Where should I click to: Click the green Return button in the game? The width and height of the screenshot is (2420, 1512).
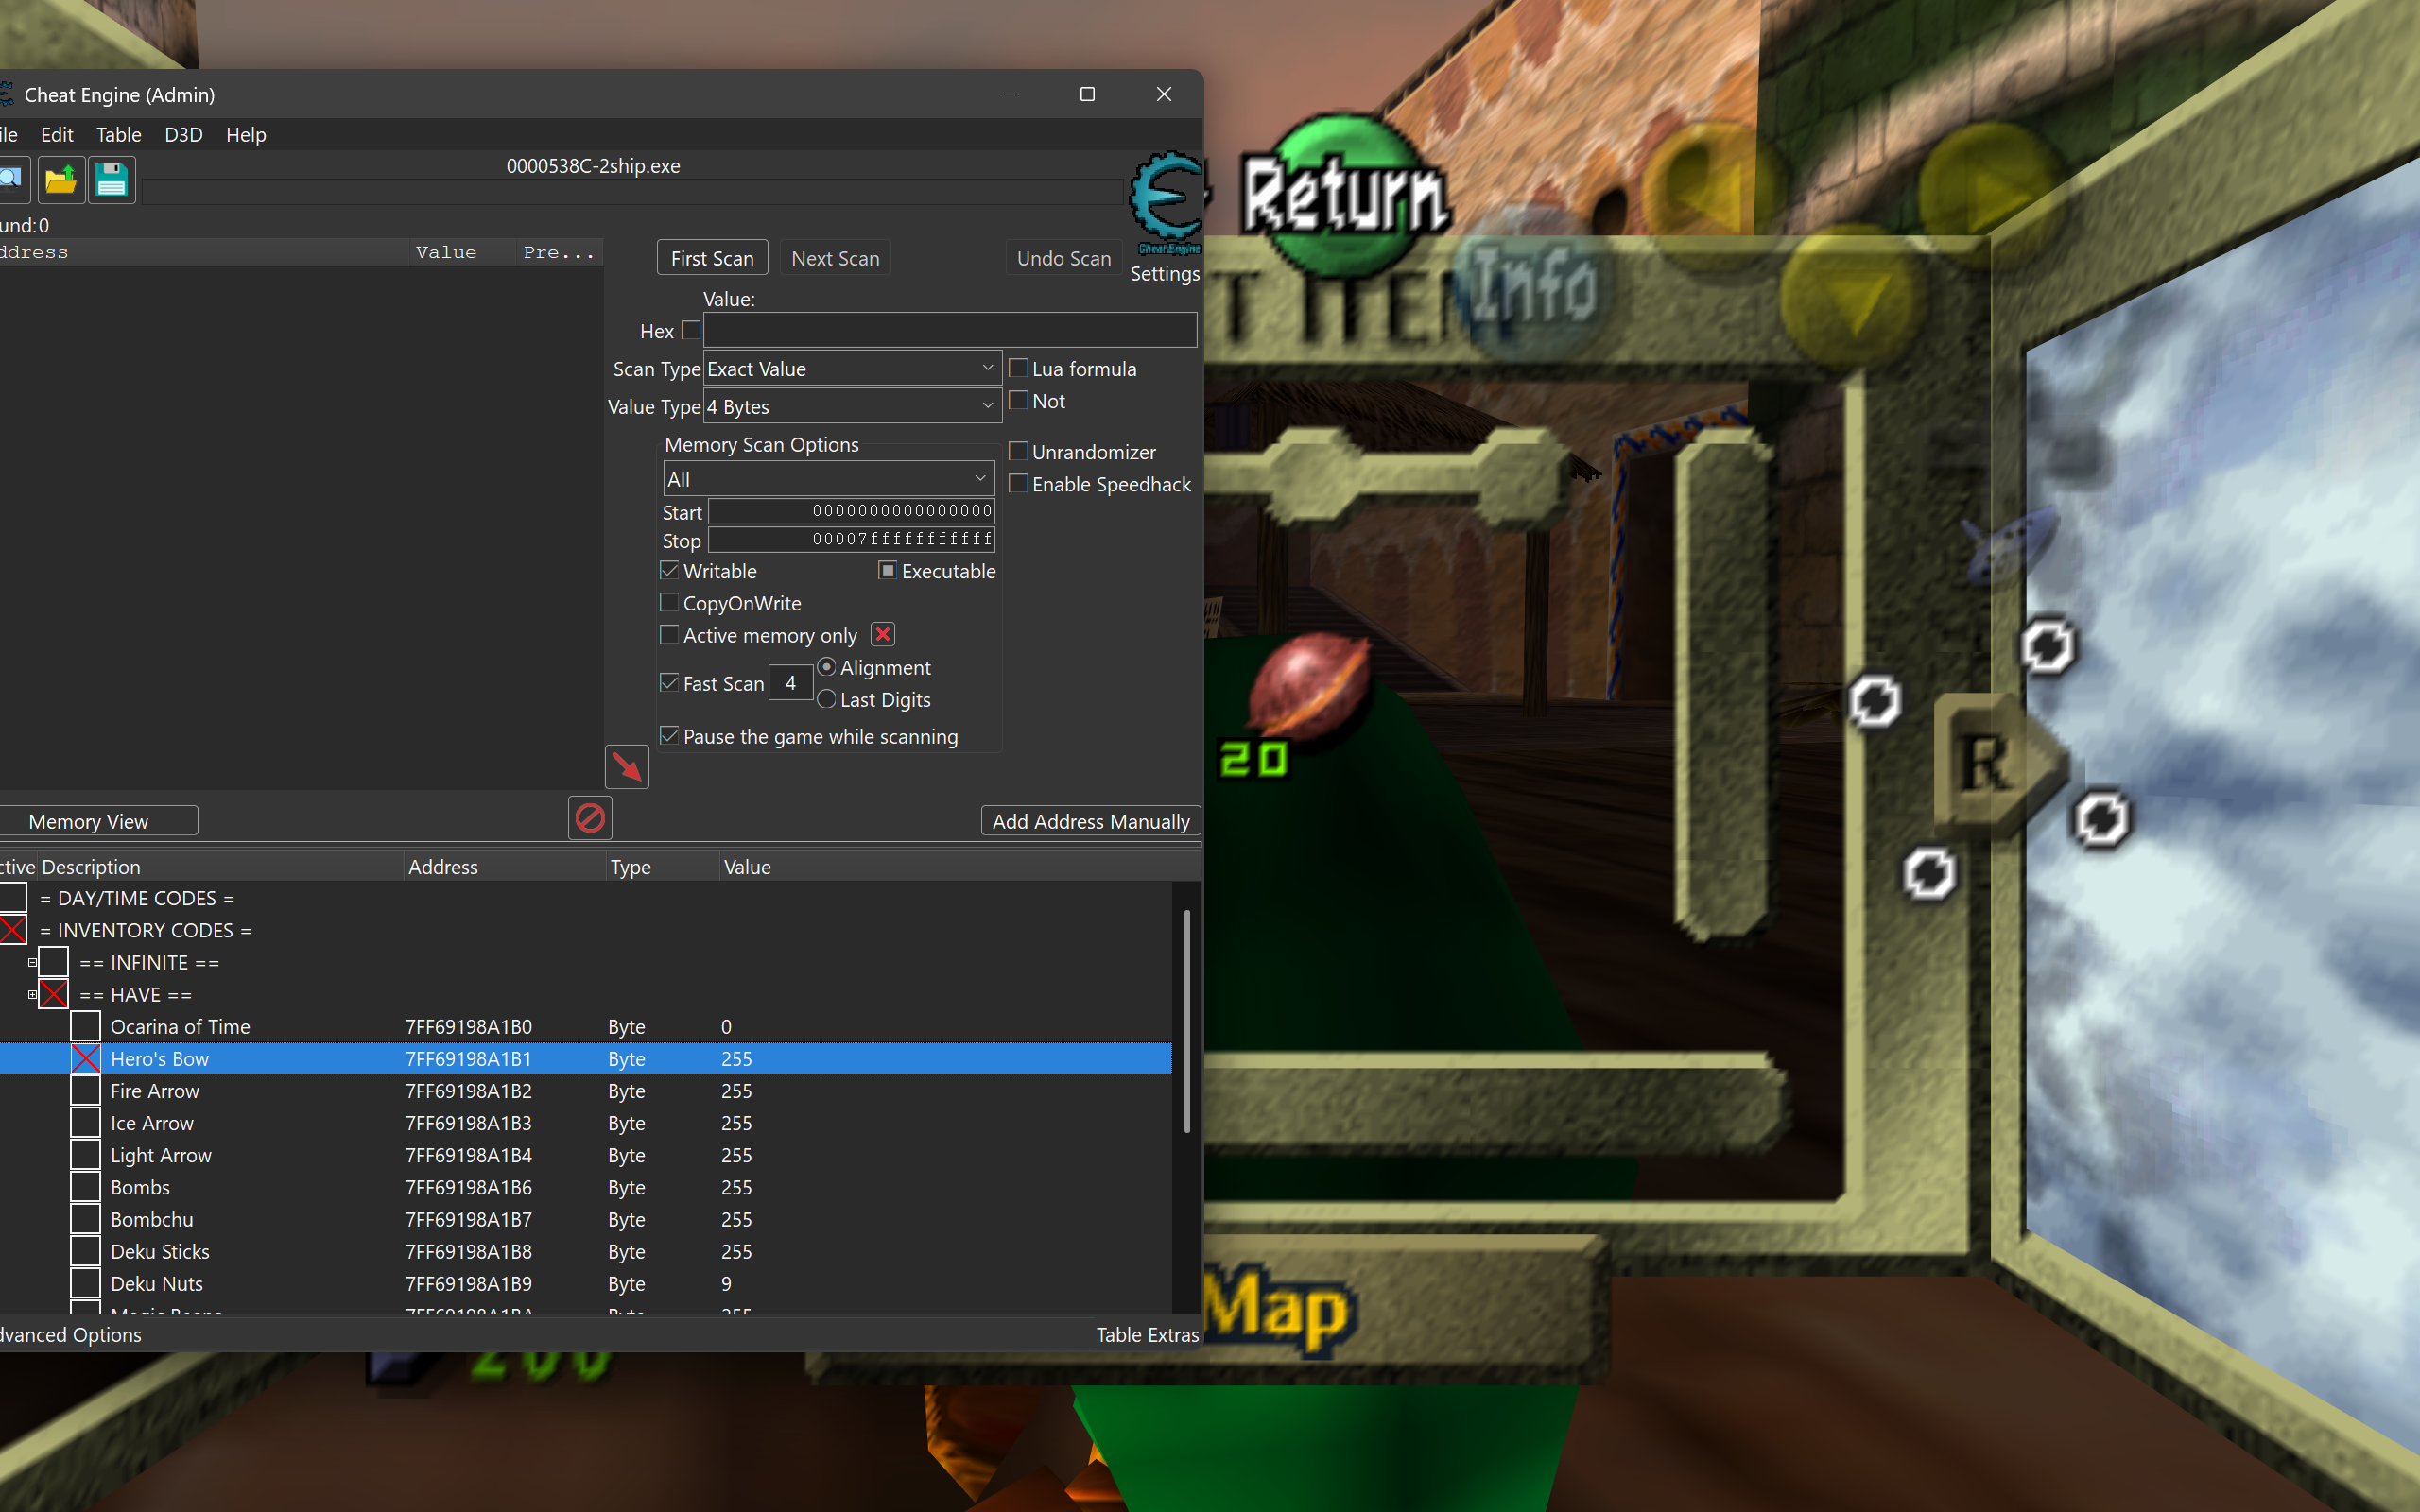pyautogui.click(x=1345, y=193)
